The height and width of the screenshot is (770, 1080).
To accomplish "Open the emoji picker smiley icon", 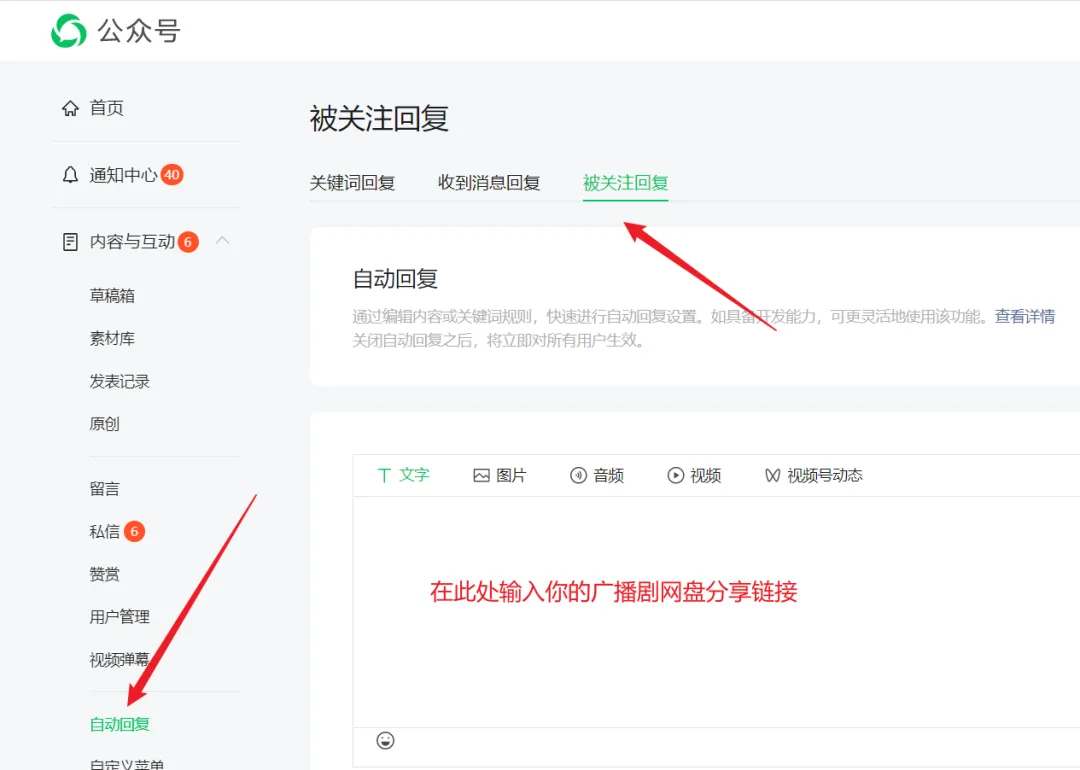I will pyautogui.click(x=385, y=740).
